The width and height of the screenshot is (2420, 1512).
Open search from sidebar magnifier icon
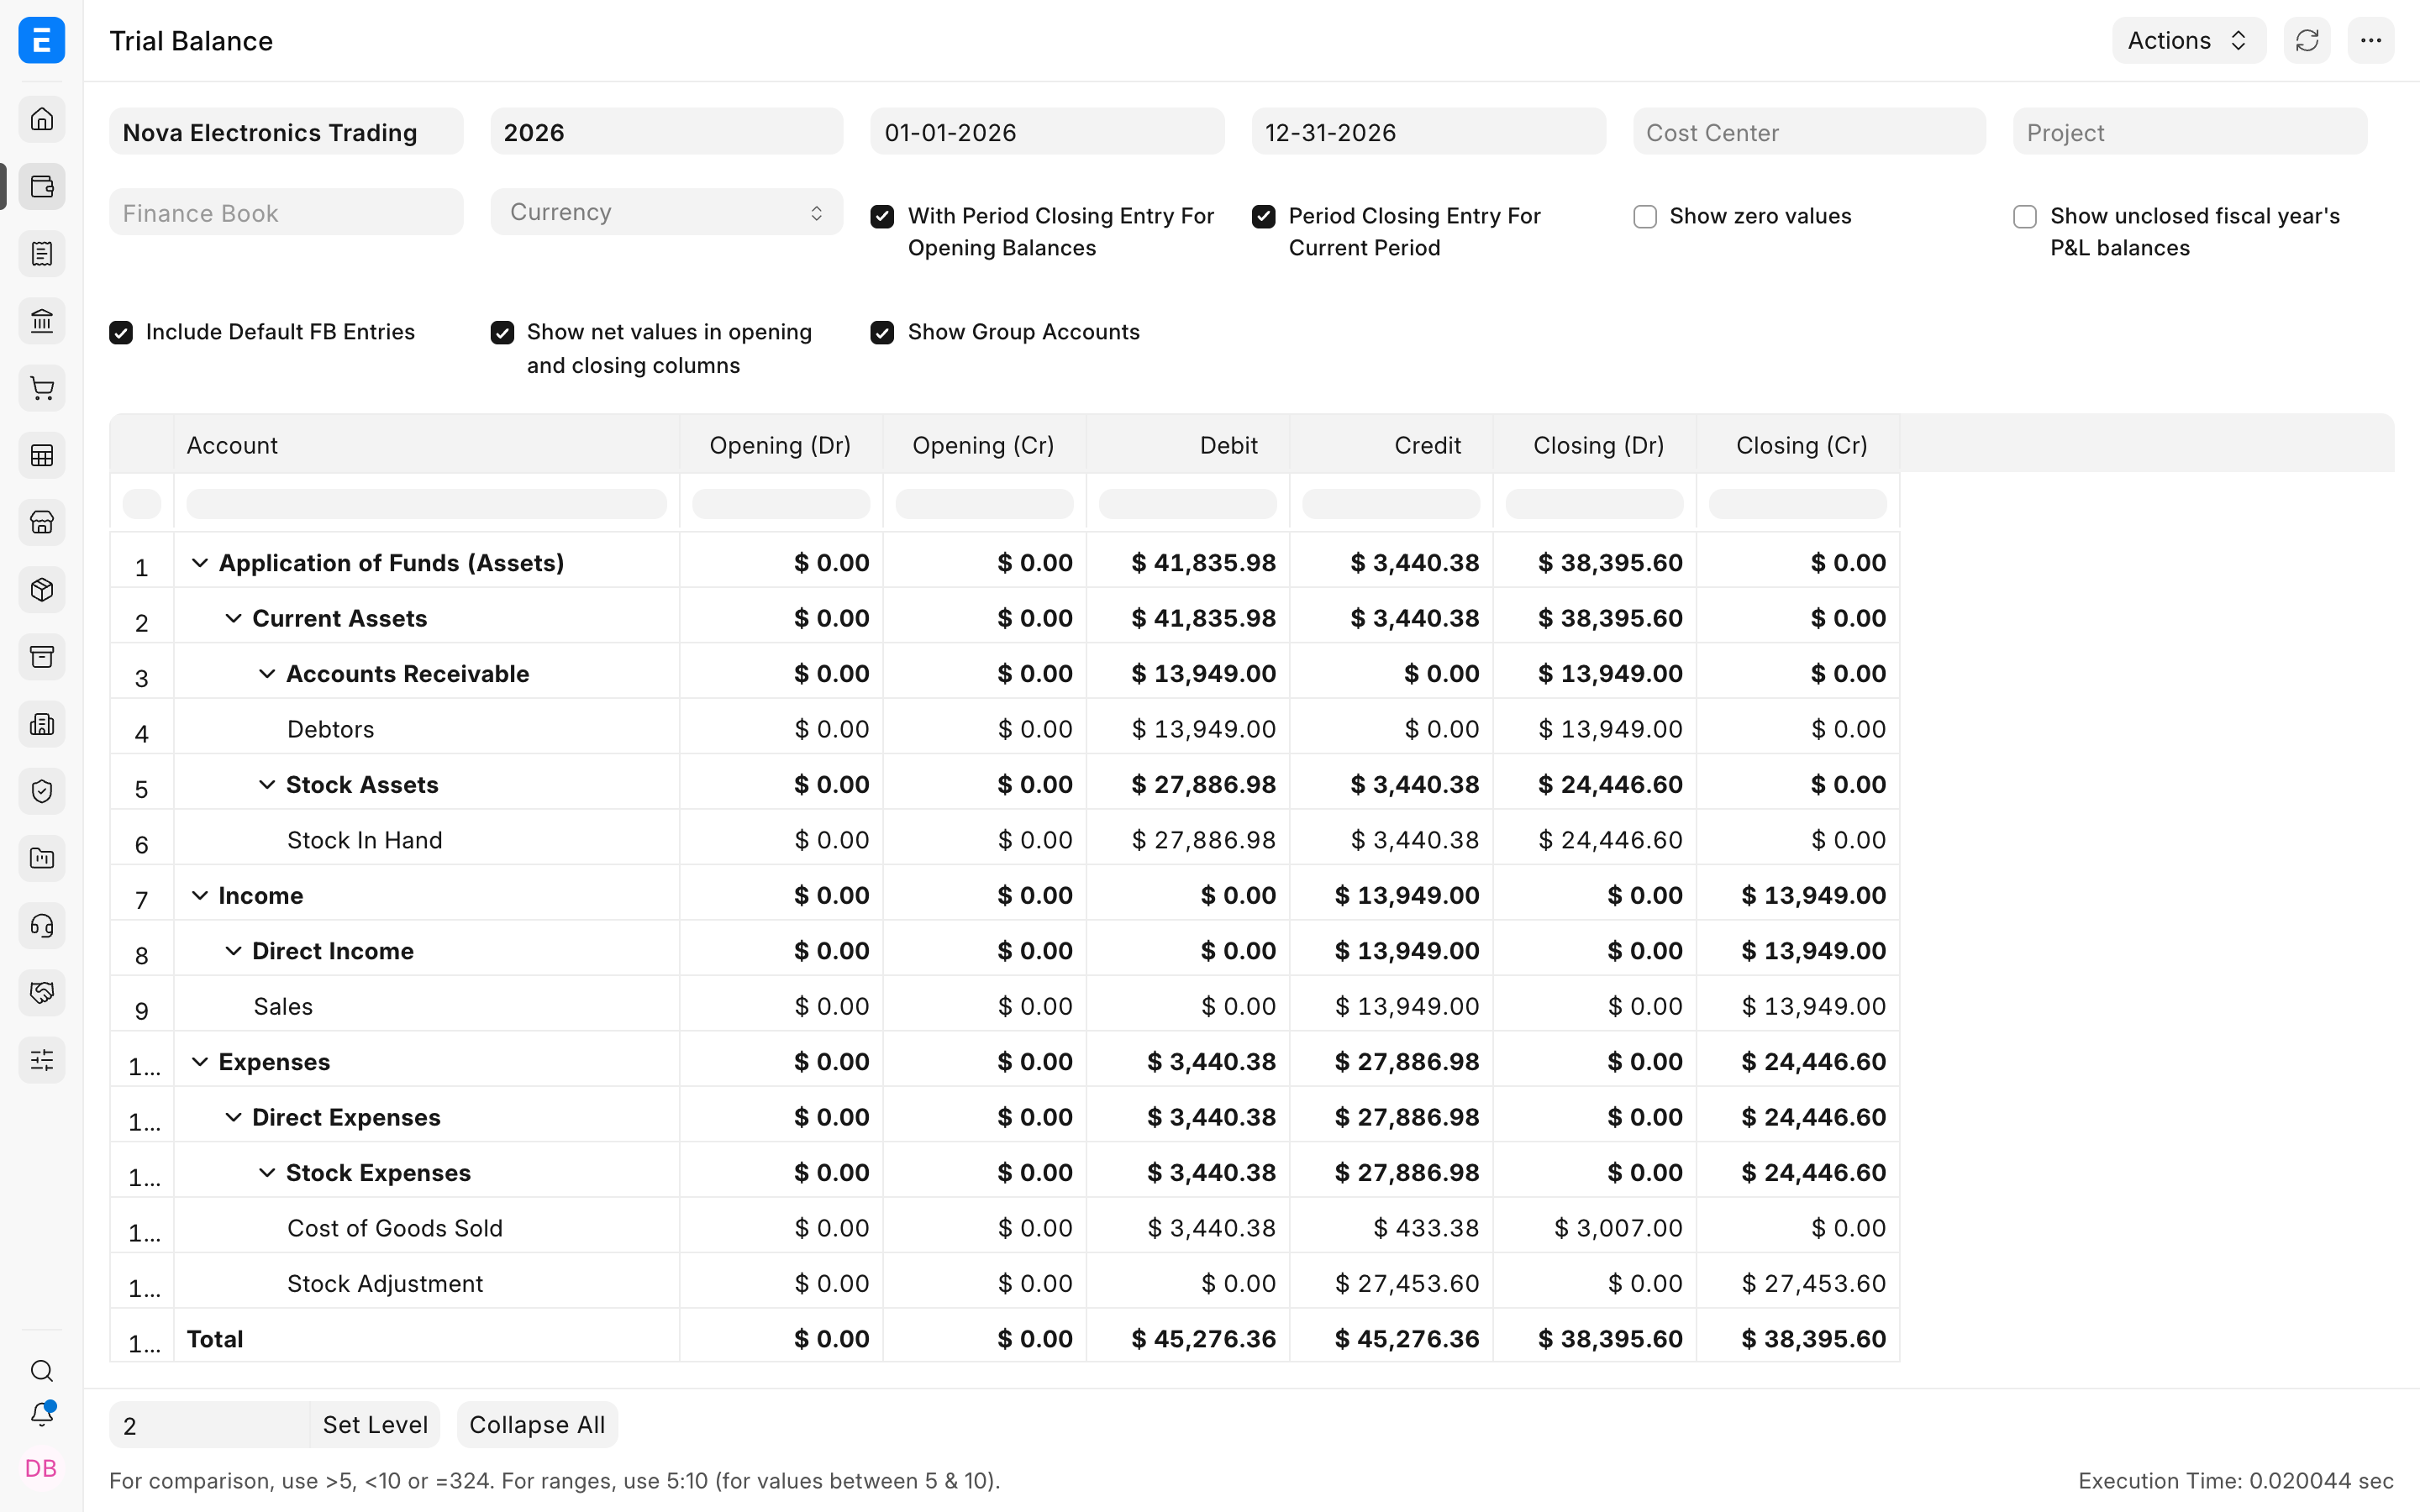pyautogui.click(x=42, y=1370)
